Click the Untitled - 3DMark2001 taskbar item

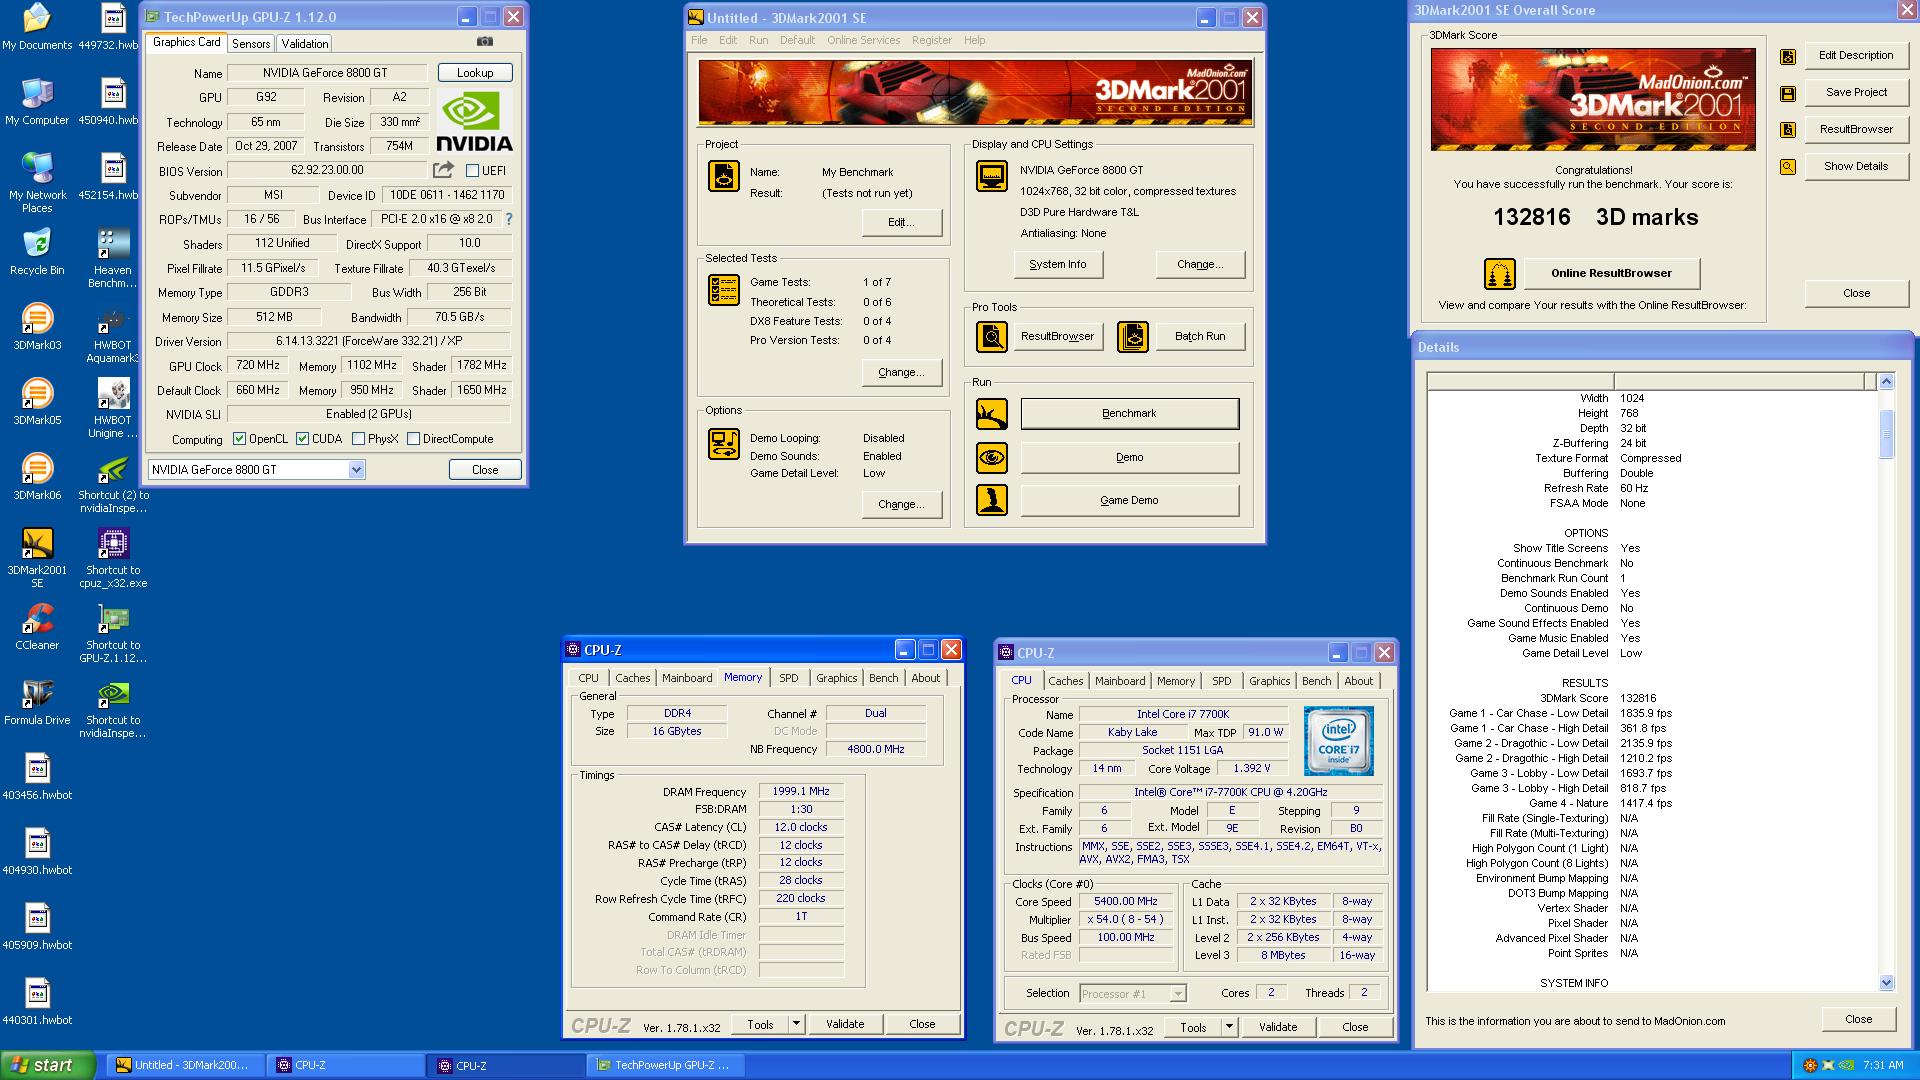pyautogui.click(x=185, y=1065)
